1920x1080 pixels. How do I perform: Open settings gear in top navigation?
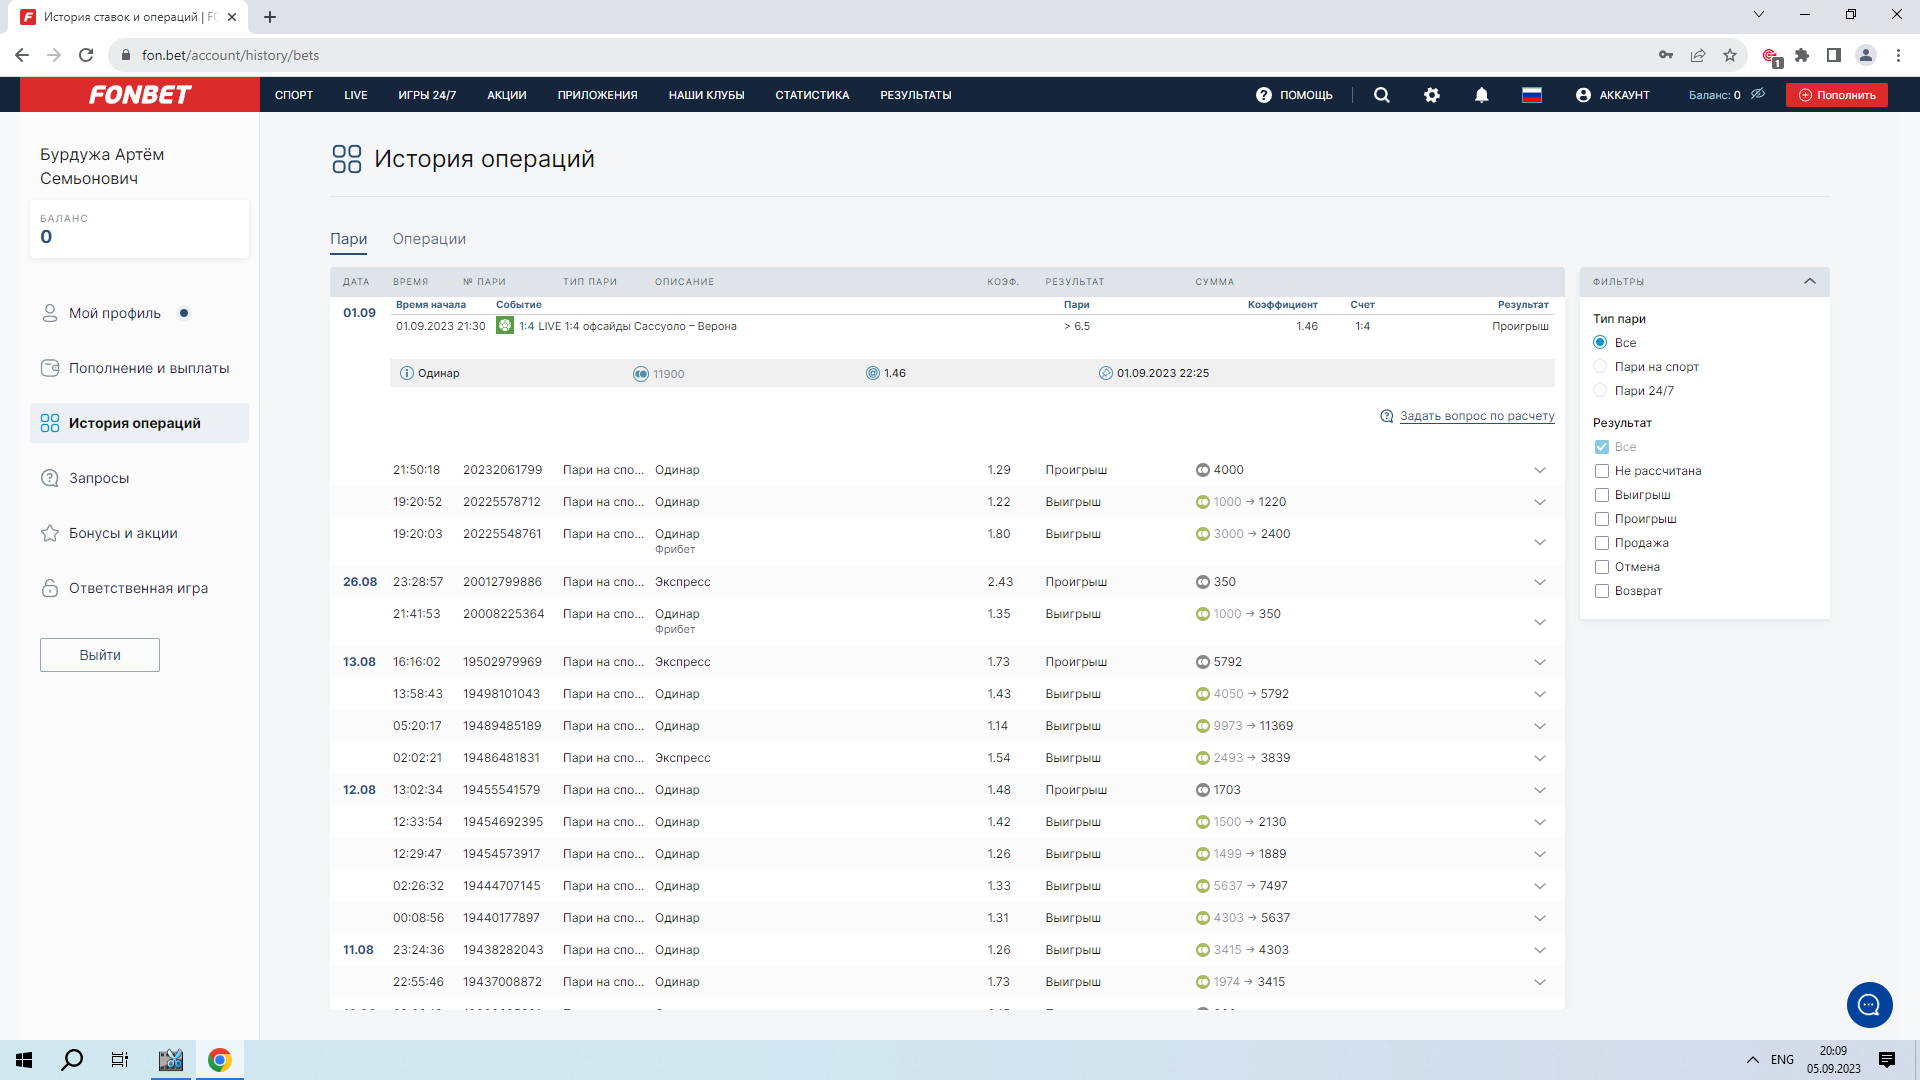point(1432,95)
